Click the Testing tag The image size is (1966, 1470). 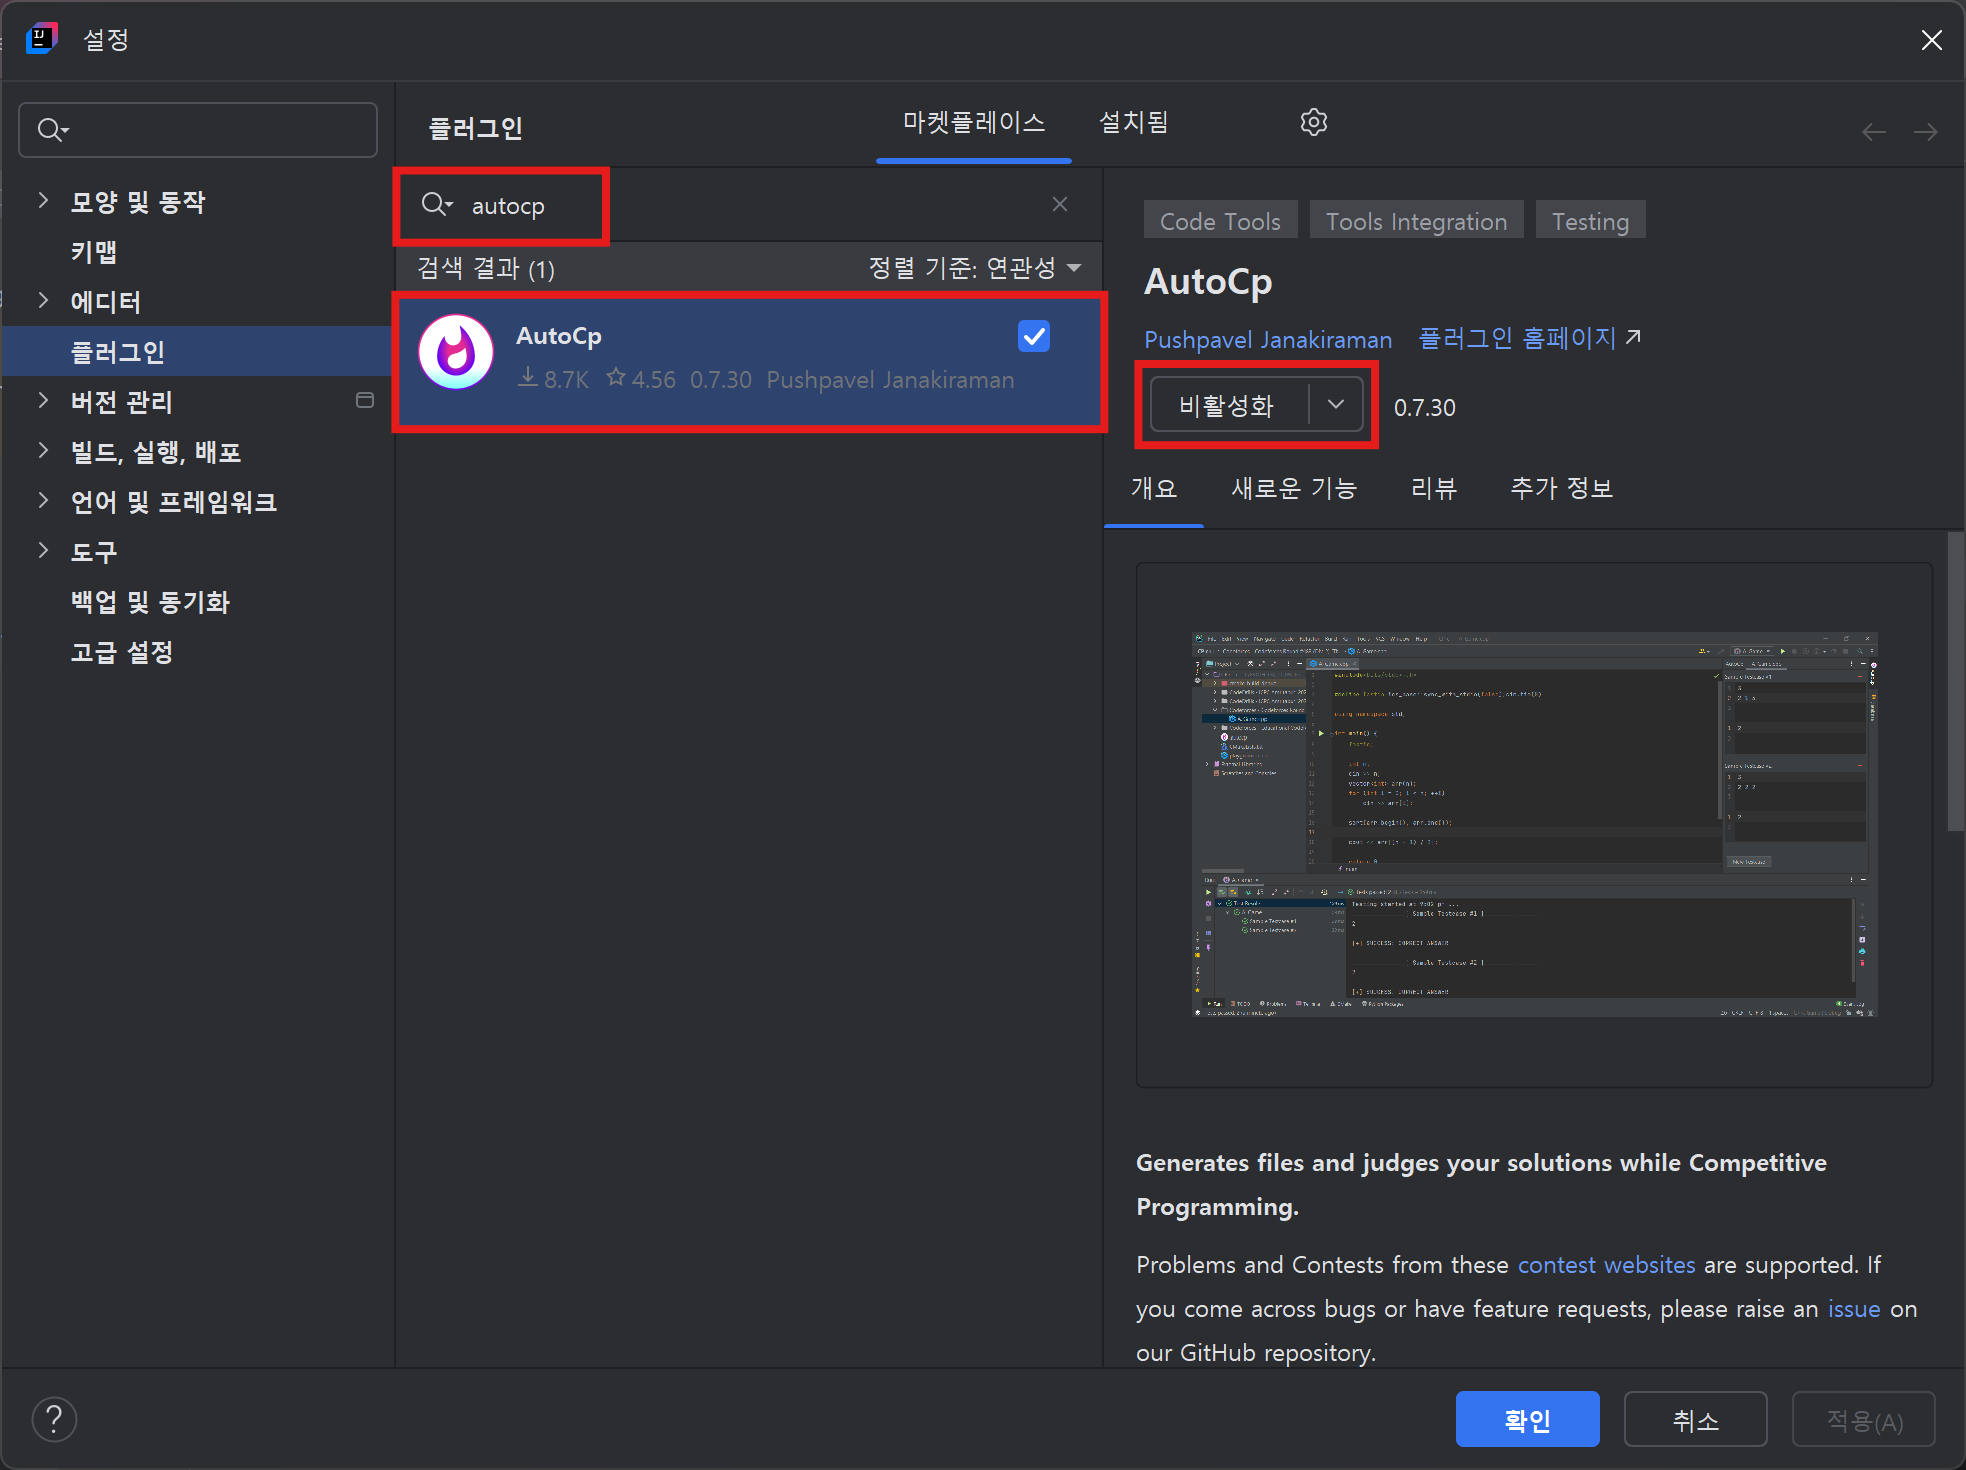1590,221
